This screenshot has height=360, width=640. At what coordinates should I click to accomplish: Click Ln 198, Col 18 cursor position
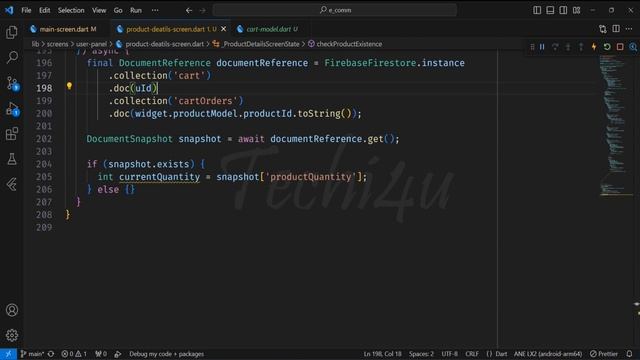click(382, 354)
